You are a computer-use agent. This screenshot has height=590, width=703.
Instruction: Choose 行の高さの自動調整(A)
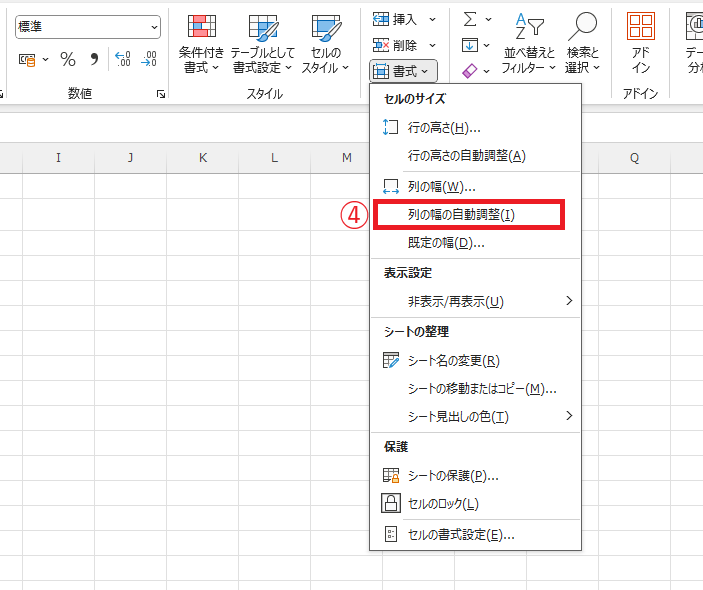point(475,156)
